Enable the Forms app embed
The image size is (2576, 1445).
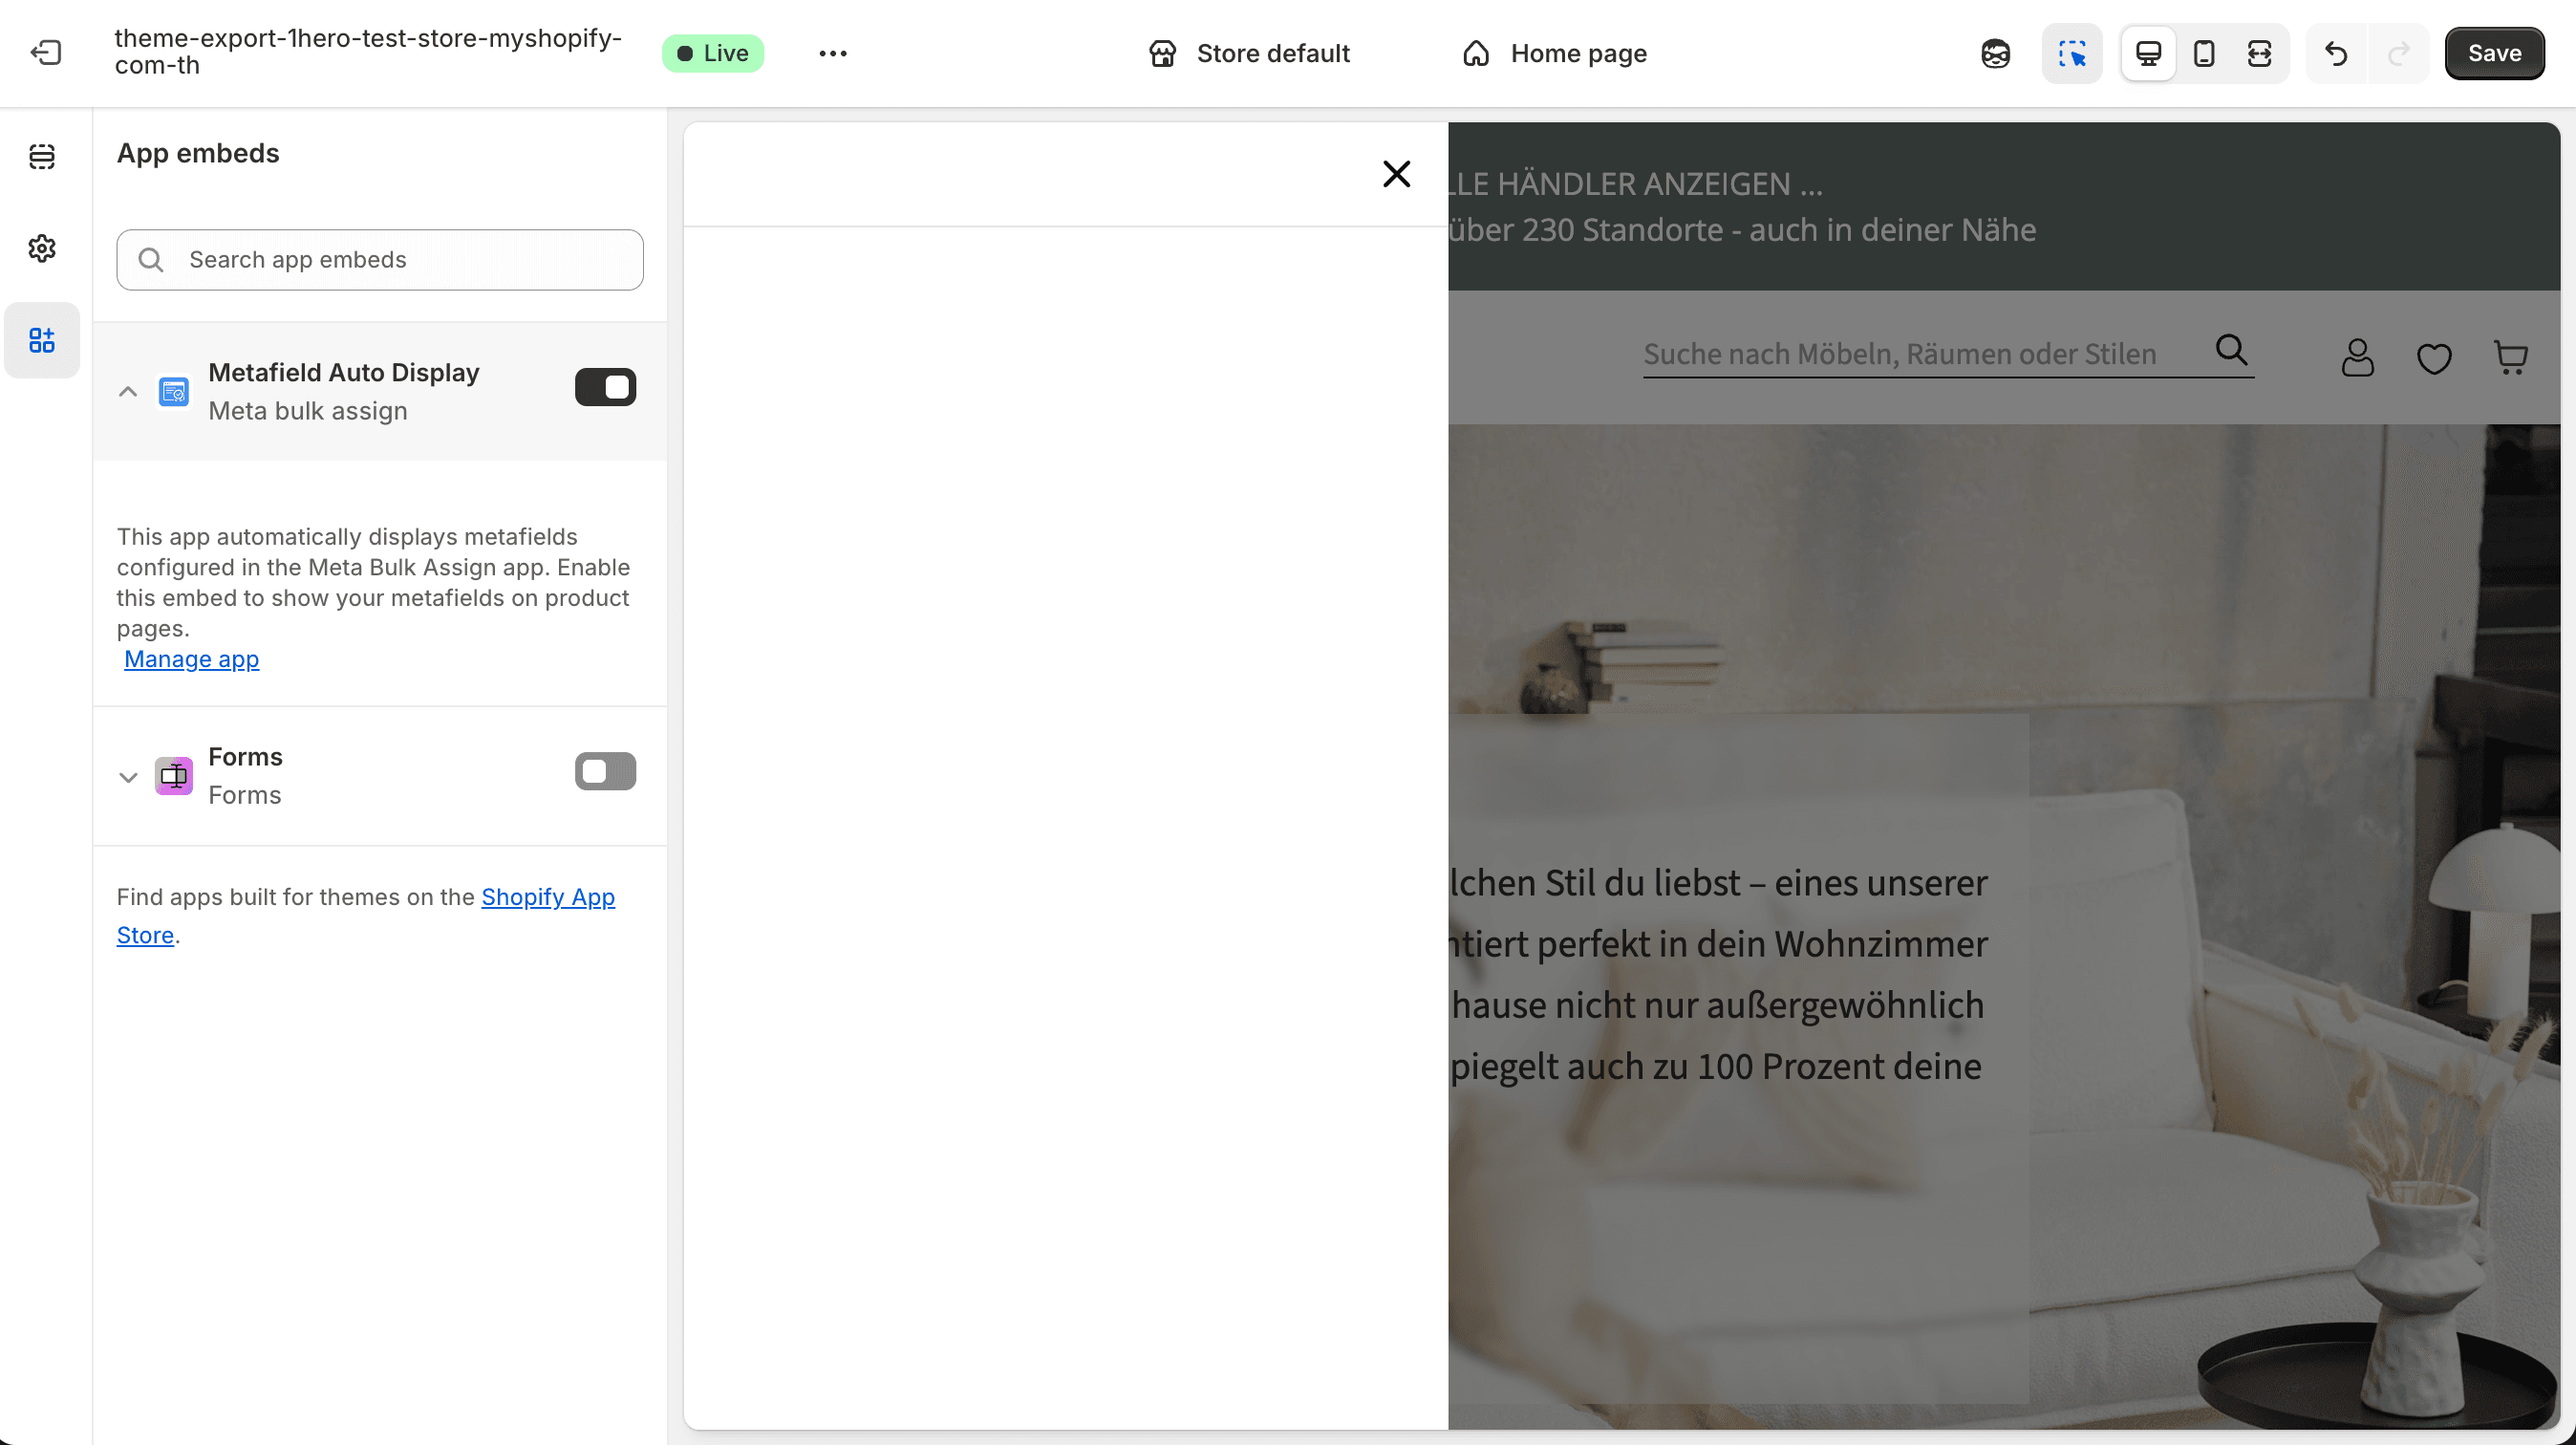(x=605, y=770)
